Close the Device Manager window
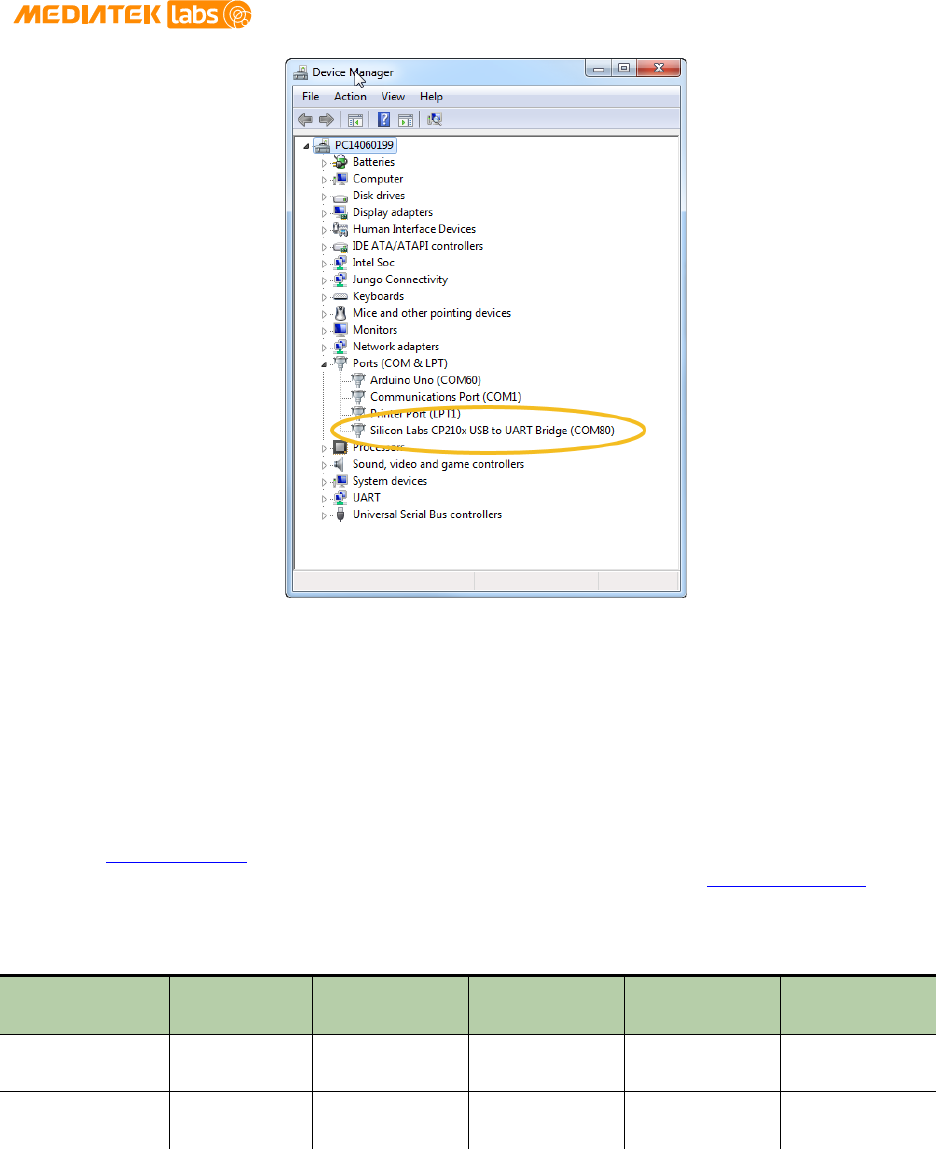 658,68
